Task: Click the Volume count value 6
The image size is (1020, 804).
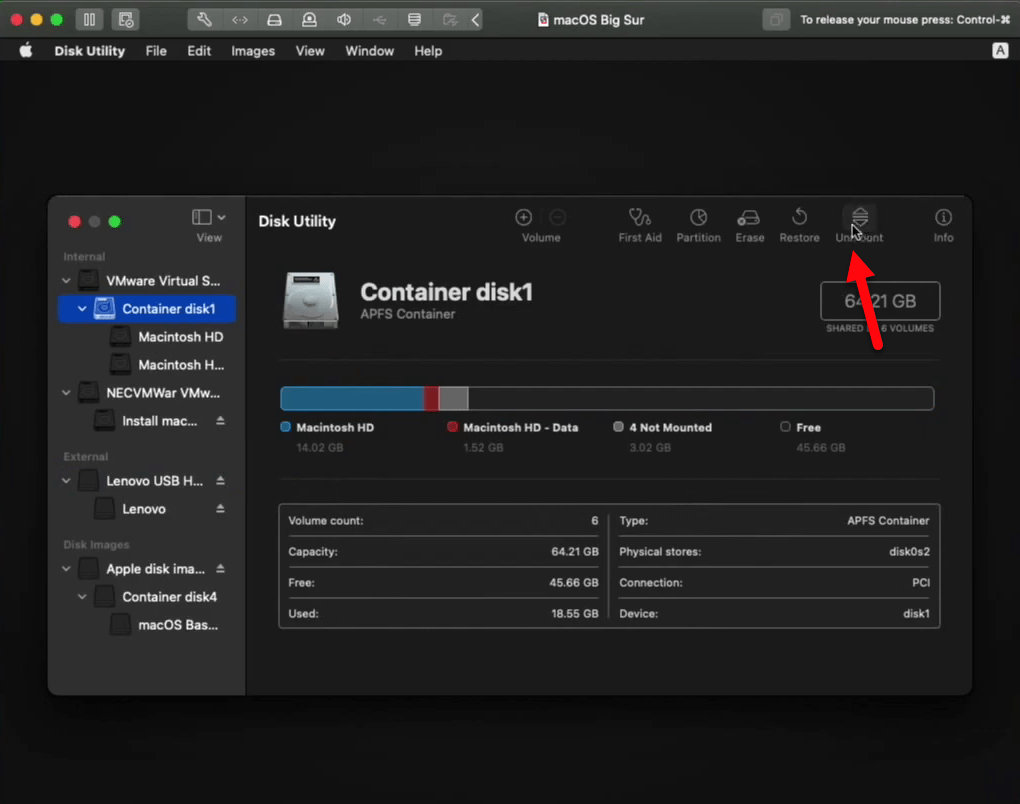Action: (595, 520)
